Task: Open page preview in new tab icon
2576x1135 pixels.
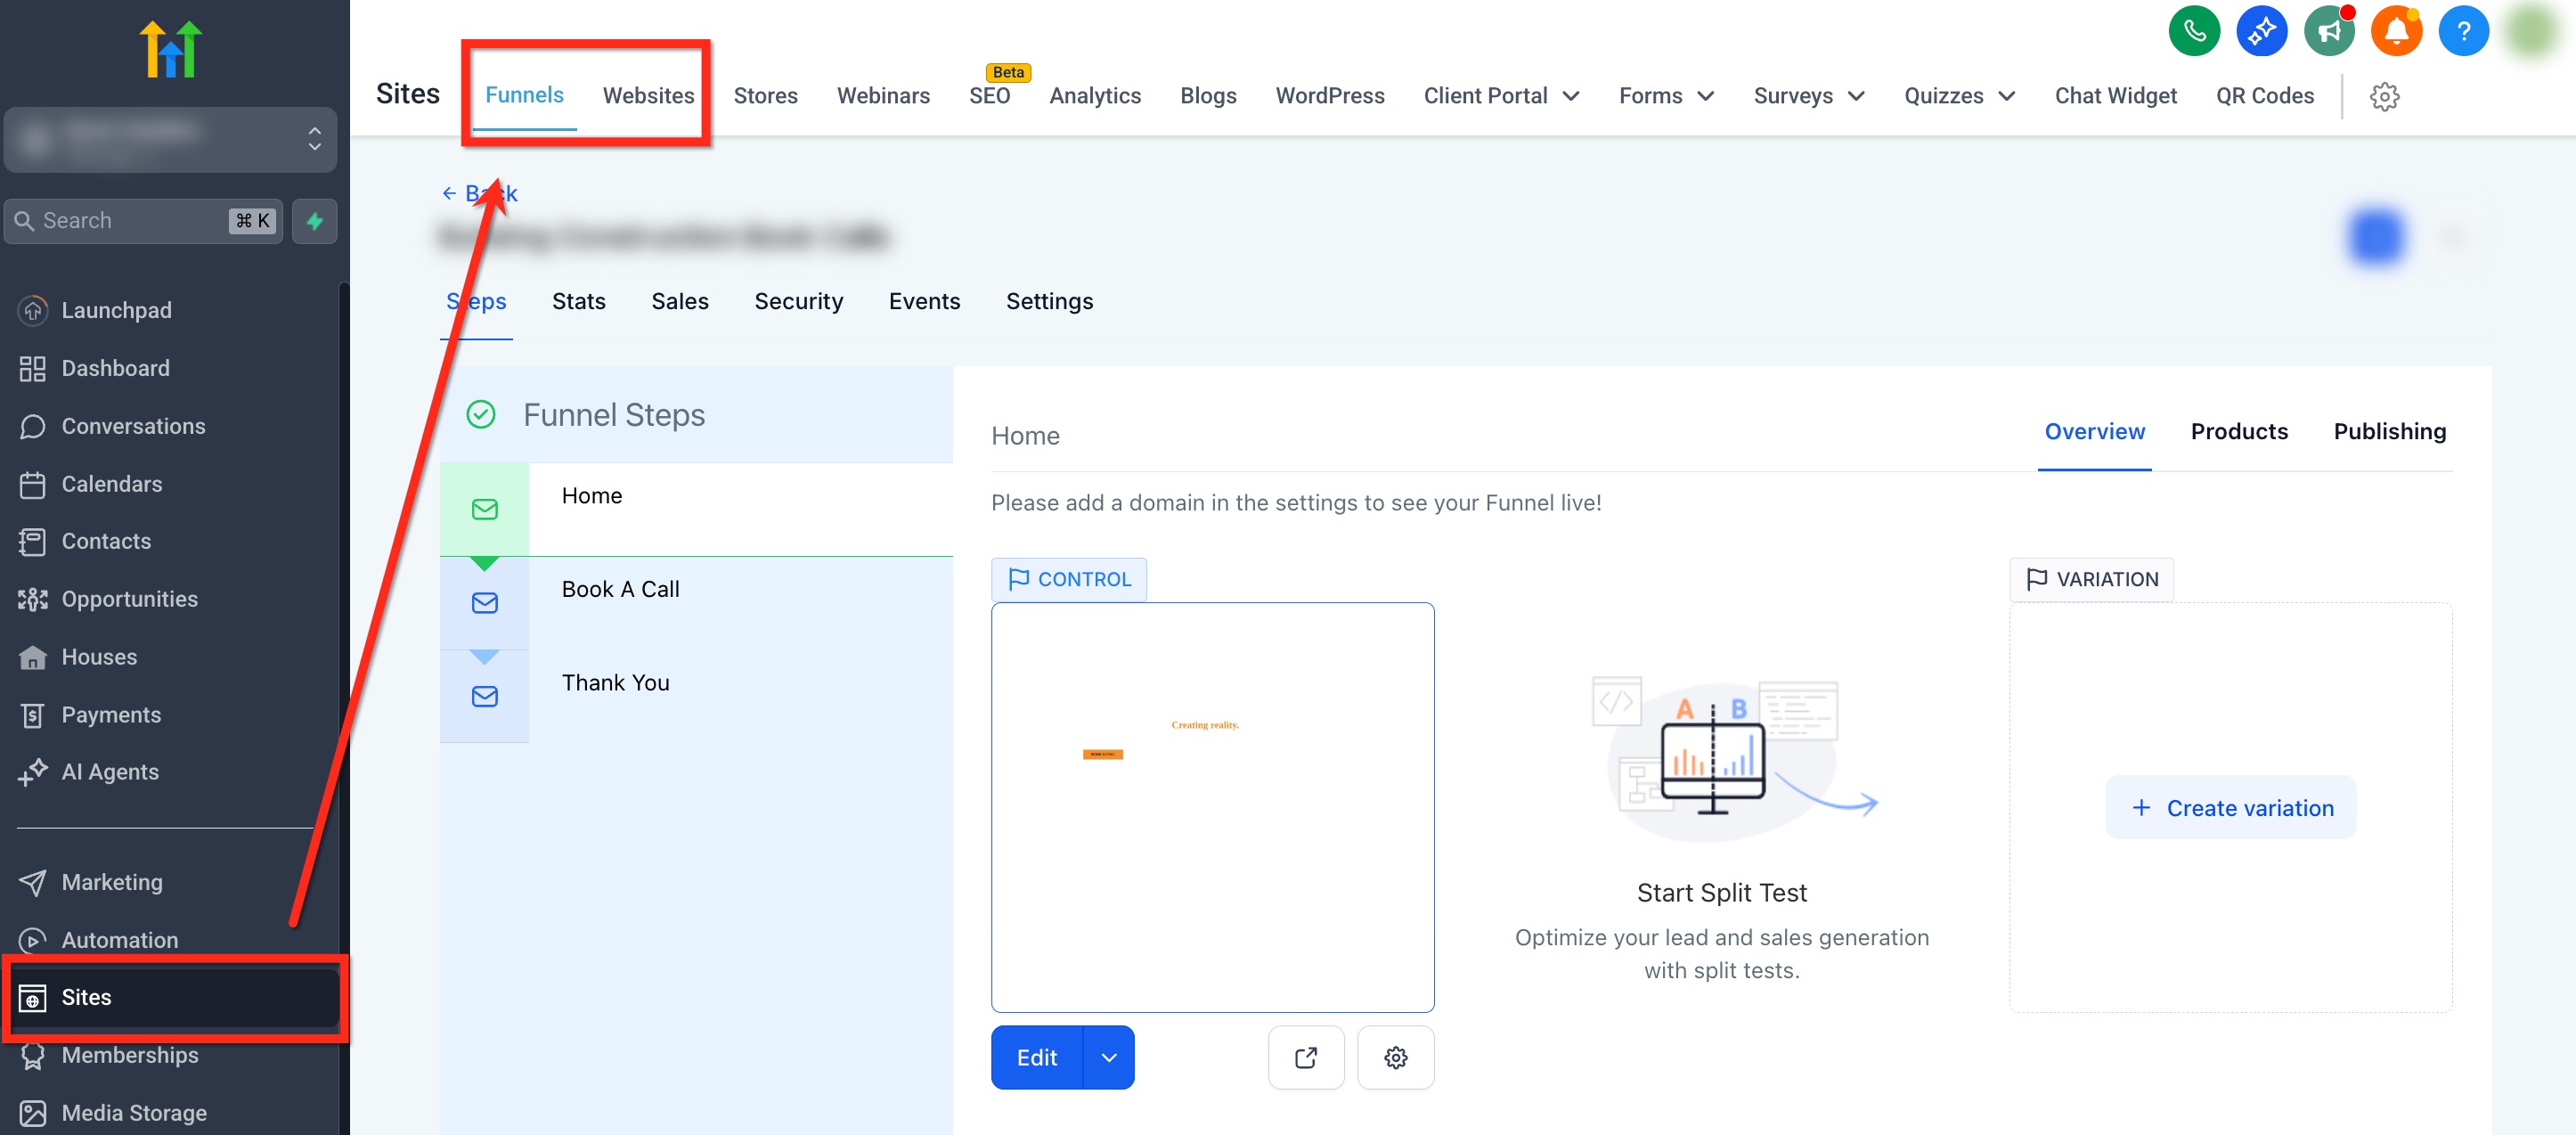Action: coord(1305,1057)
